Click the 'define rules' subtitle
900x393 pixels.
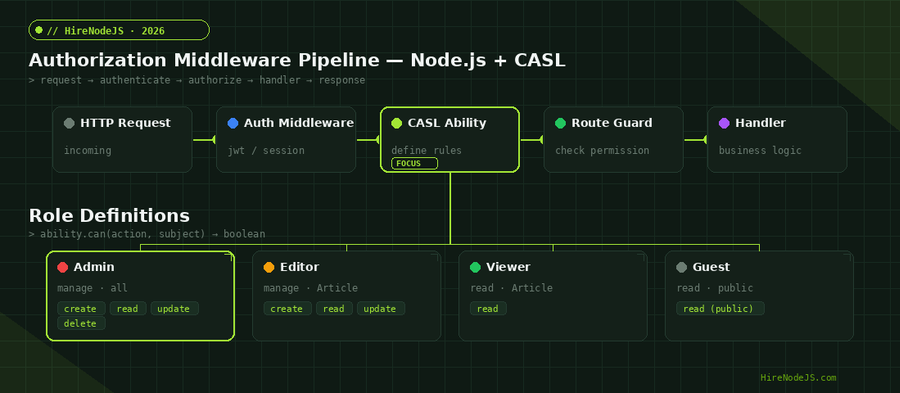(426, 151)
